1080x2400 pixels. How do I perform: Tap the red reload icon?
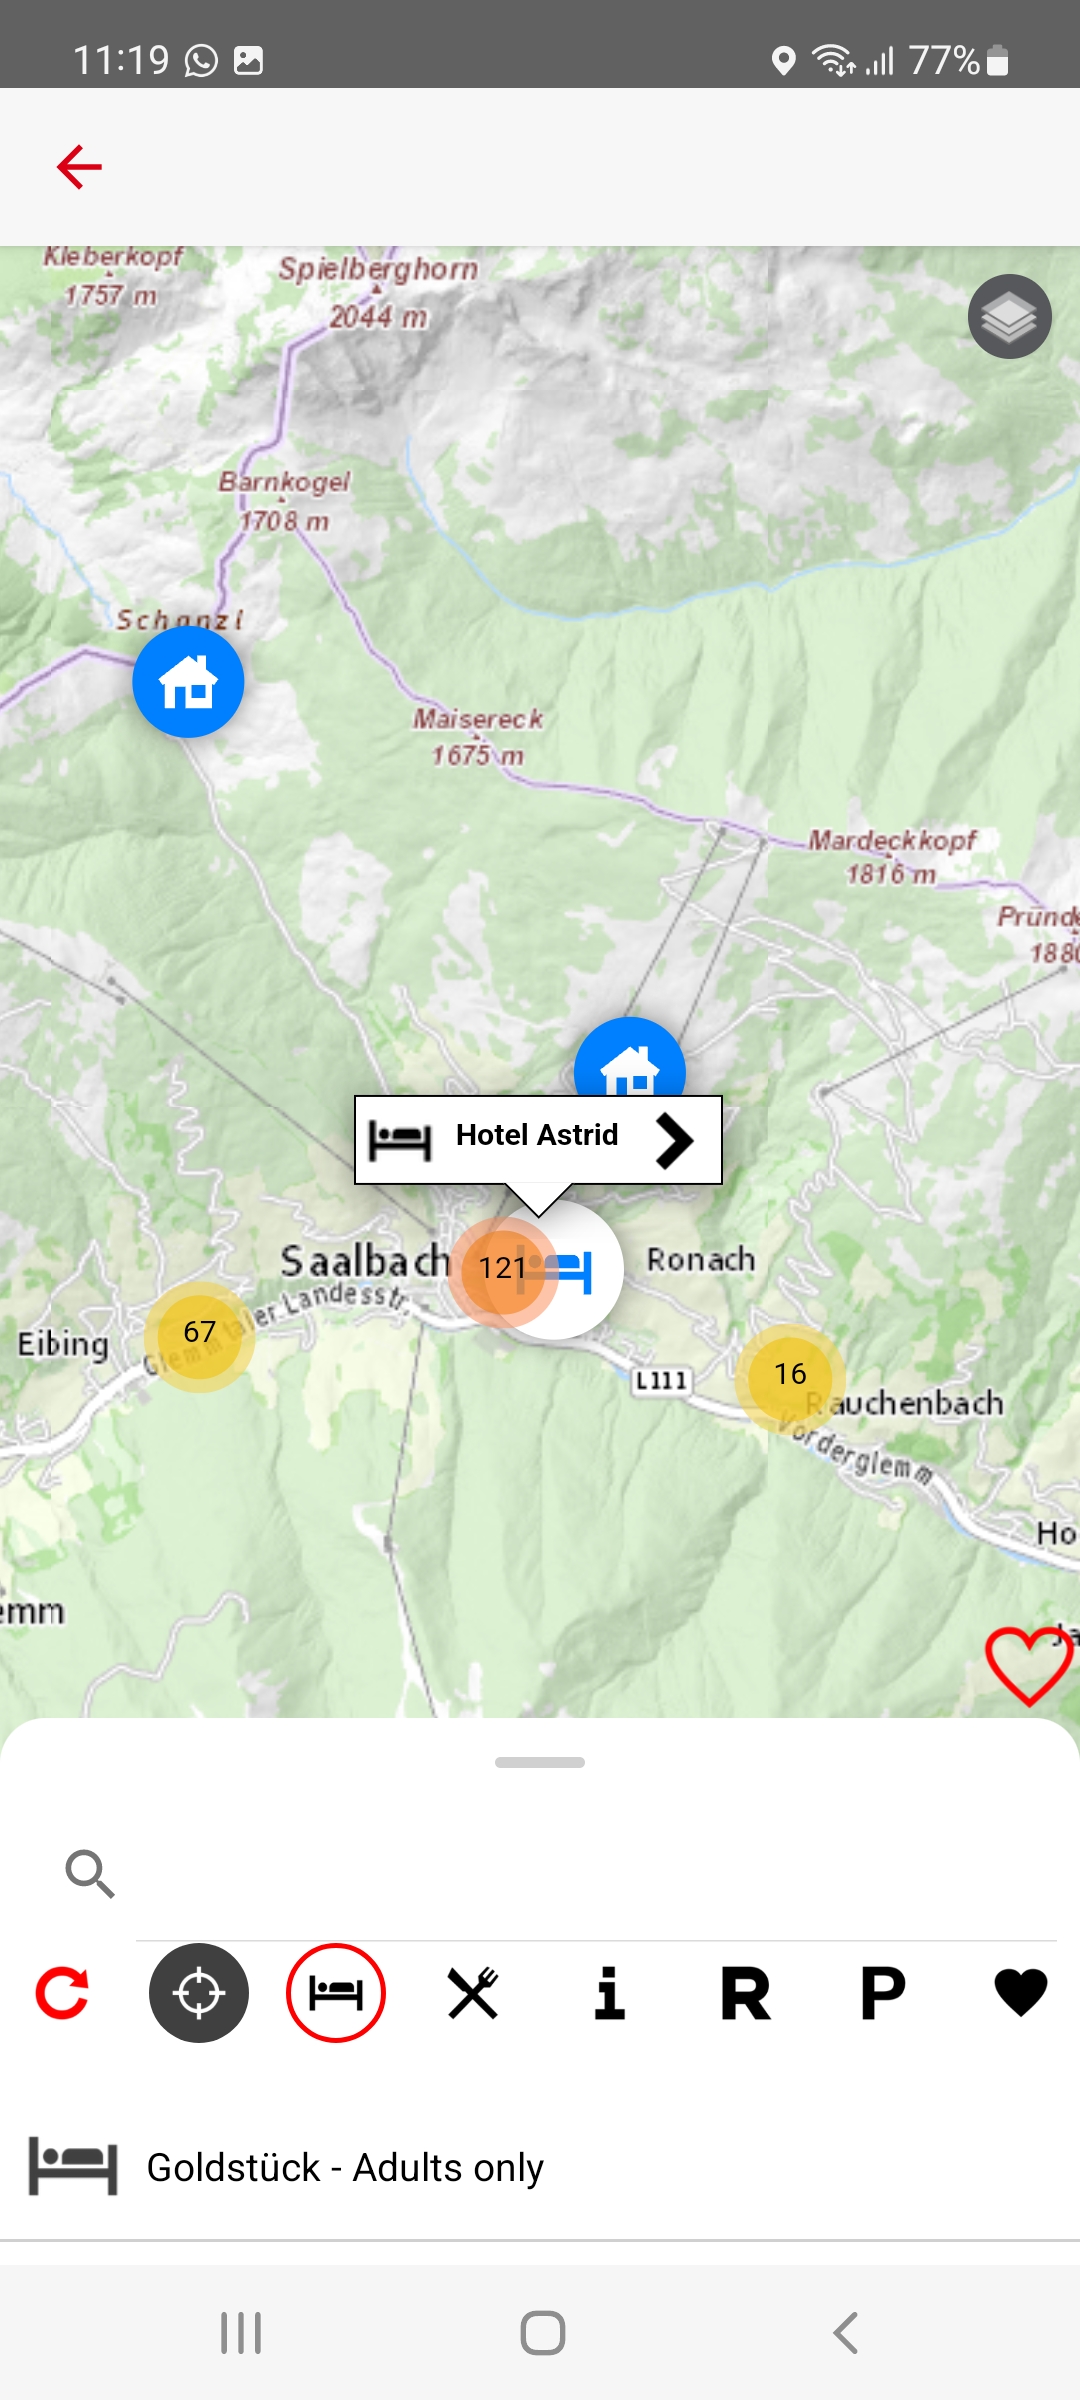(62, 1993)
